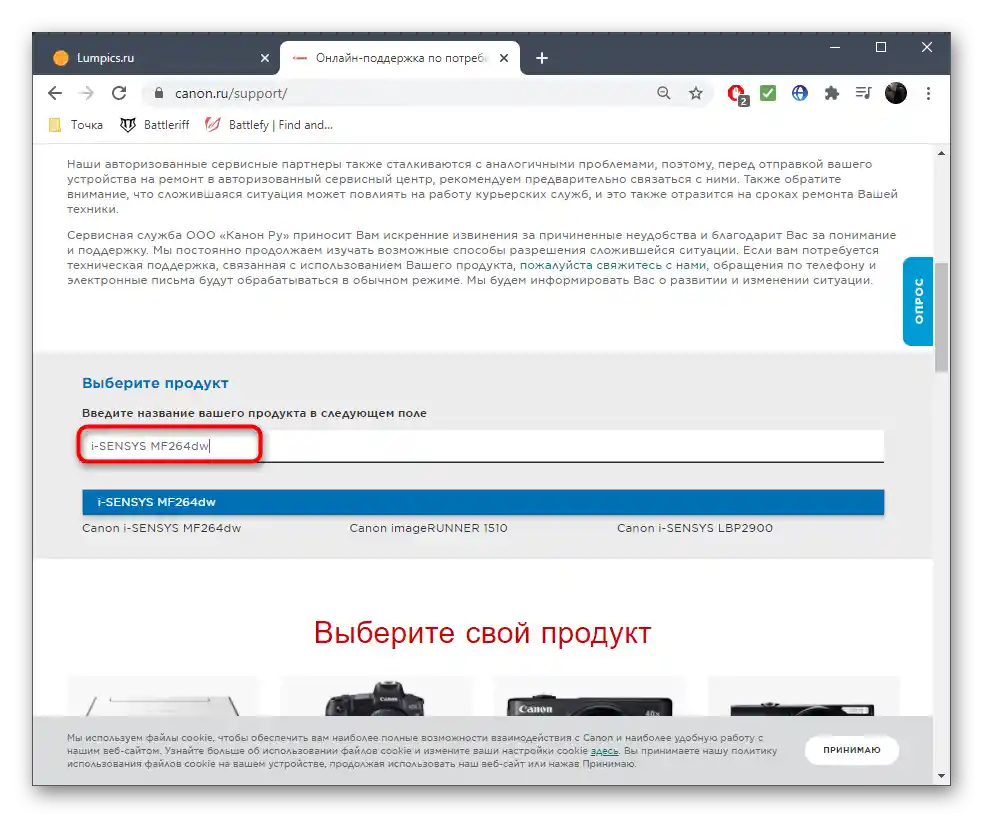983x818 pixels.
Task: Go back to the previous page
Action: point(55,93)
